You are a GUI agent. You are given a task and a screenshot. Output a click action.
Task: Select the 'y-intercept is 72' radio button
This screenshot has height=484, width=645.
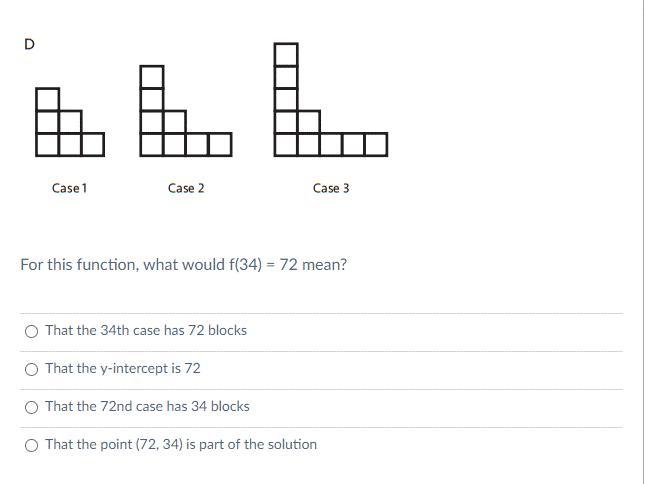tap(32, 369)
